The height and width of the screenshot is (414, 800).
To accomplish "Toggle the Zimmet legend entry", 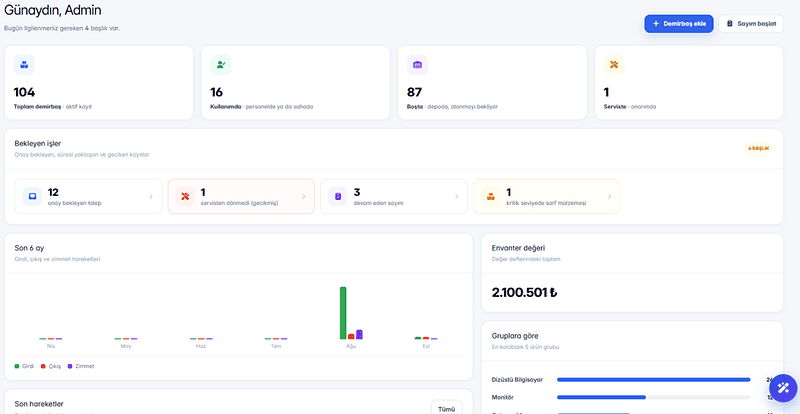I will (x=81, y=366).
